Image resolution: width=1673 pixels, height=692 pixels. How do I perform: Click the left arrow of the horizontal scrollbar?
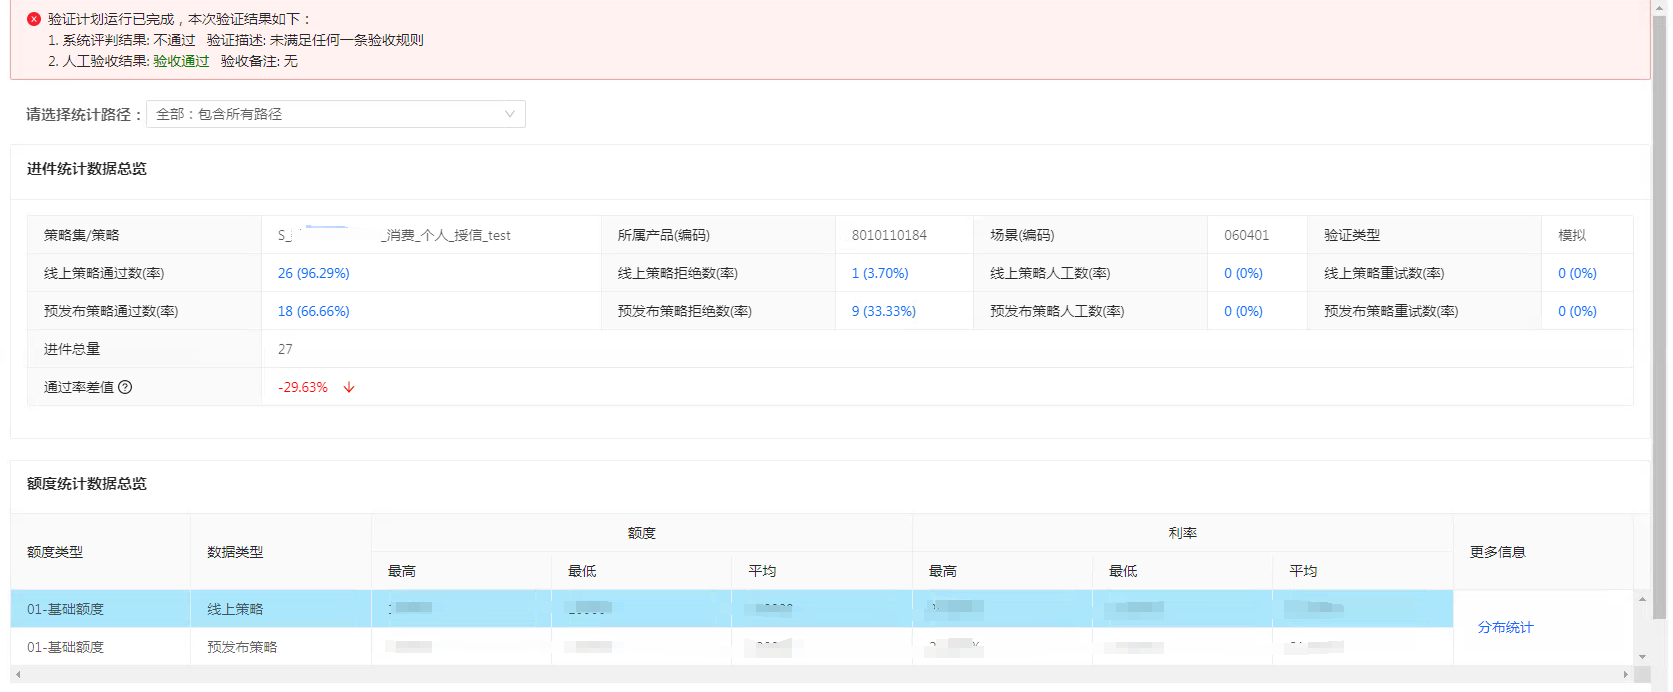(x=18, y=675)
